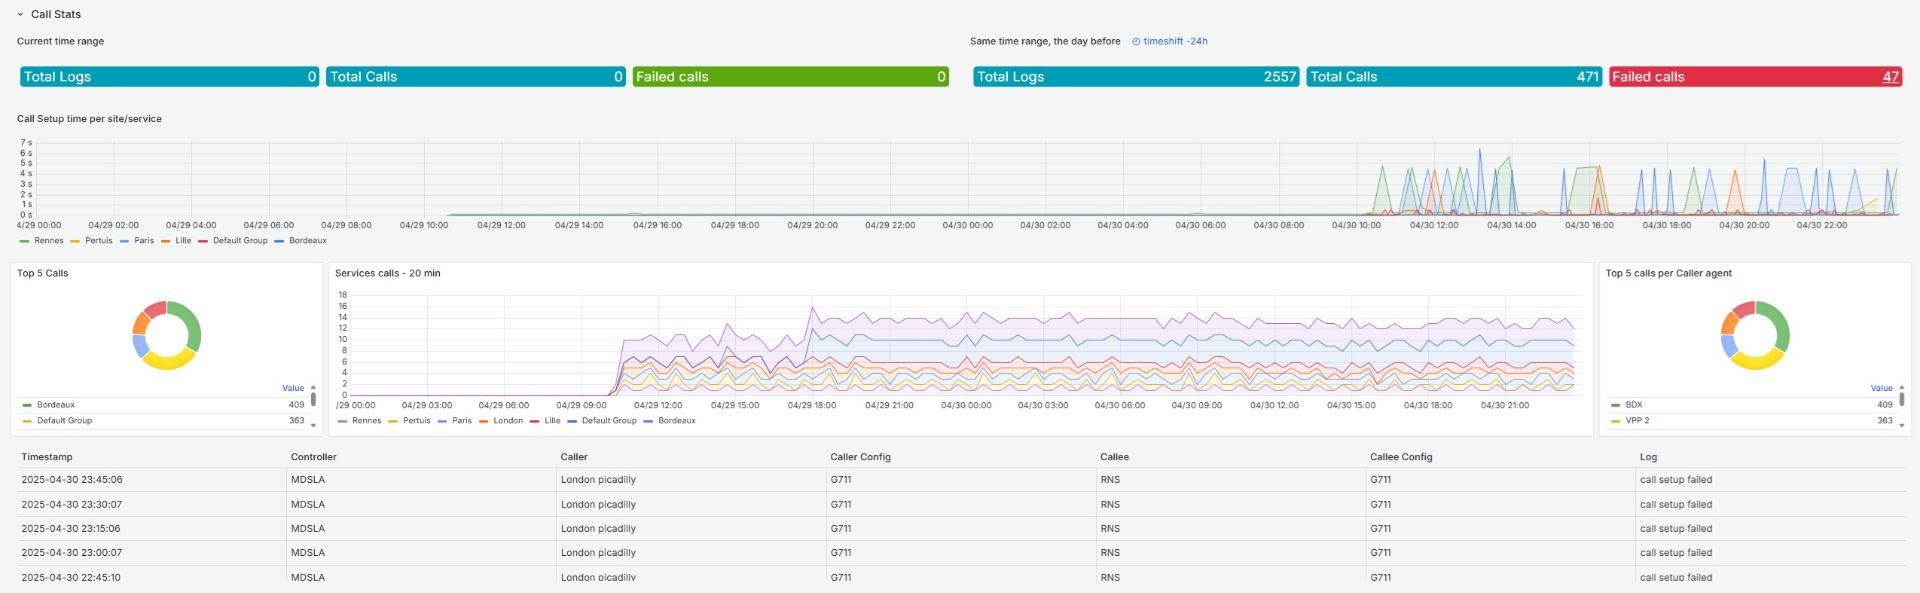Sort the table by Timestamp column header
This screenshot has height=593, width=1920.
(x=47, y=457)
